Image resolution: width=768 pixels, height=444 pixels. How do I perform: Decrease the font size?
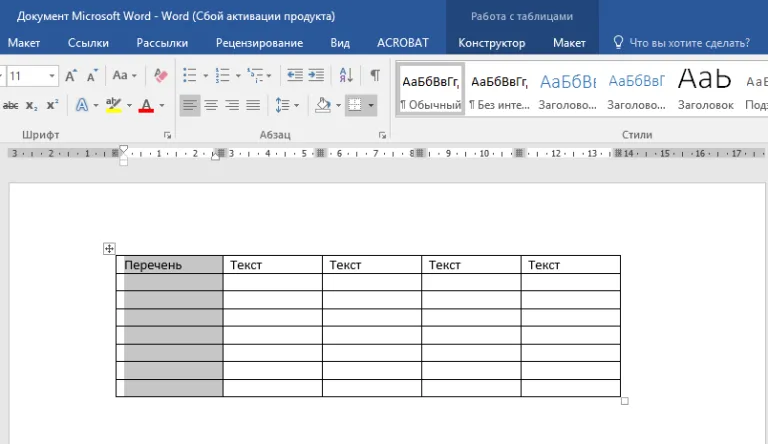tap(92, 75)
